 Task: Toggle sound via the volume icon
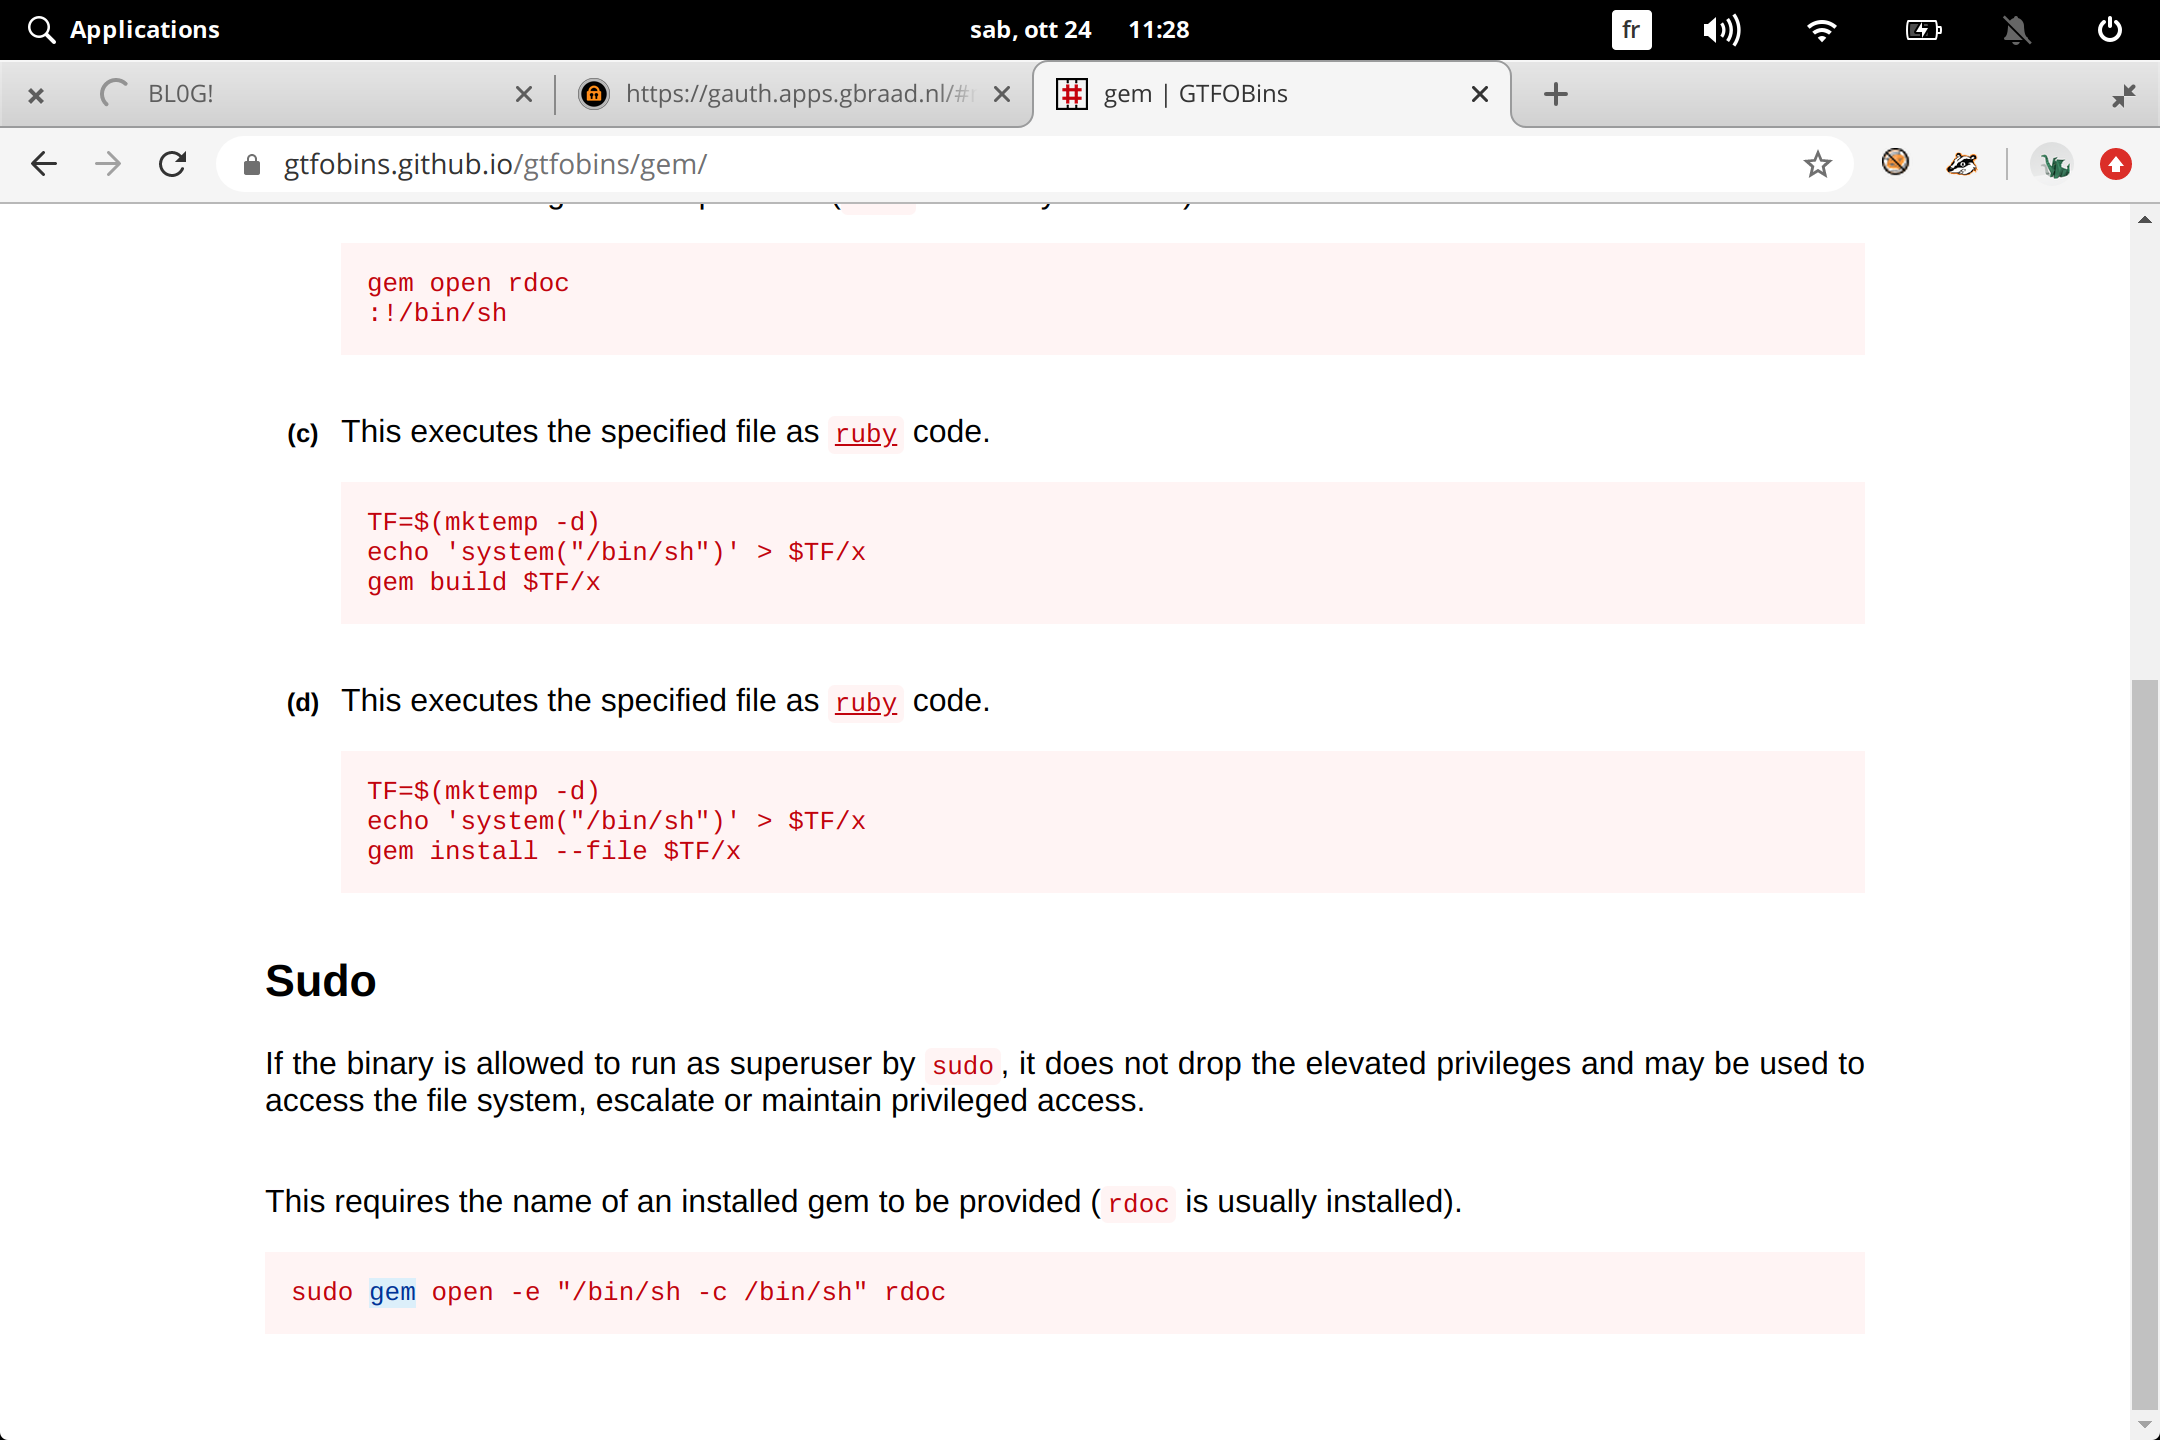click(x=1721, y=30)
